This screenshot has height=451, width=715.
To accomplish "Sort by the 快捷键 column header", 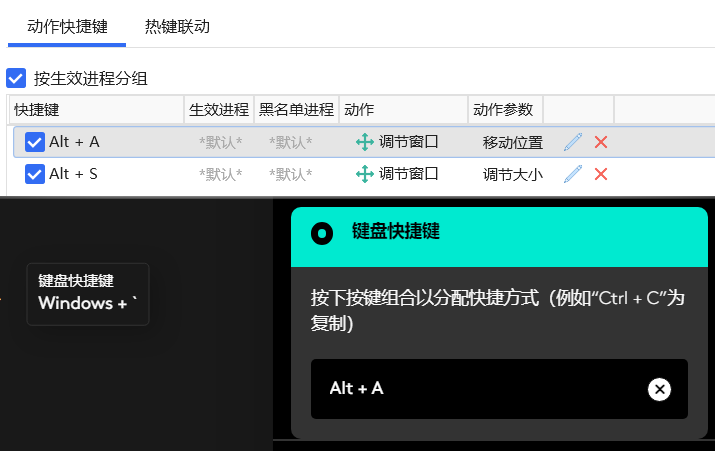I will coord(96,109).
